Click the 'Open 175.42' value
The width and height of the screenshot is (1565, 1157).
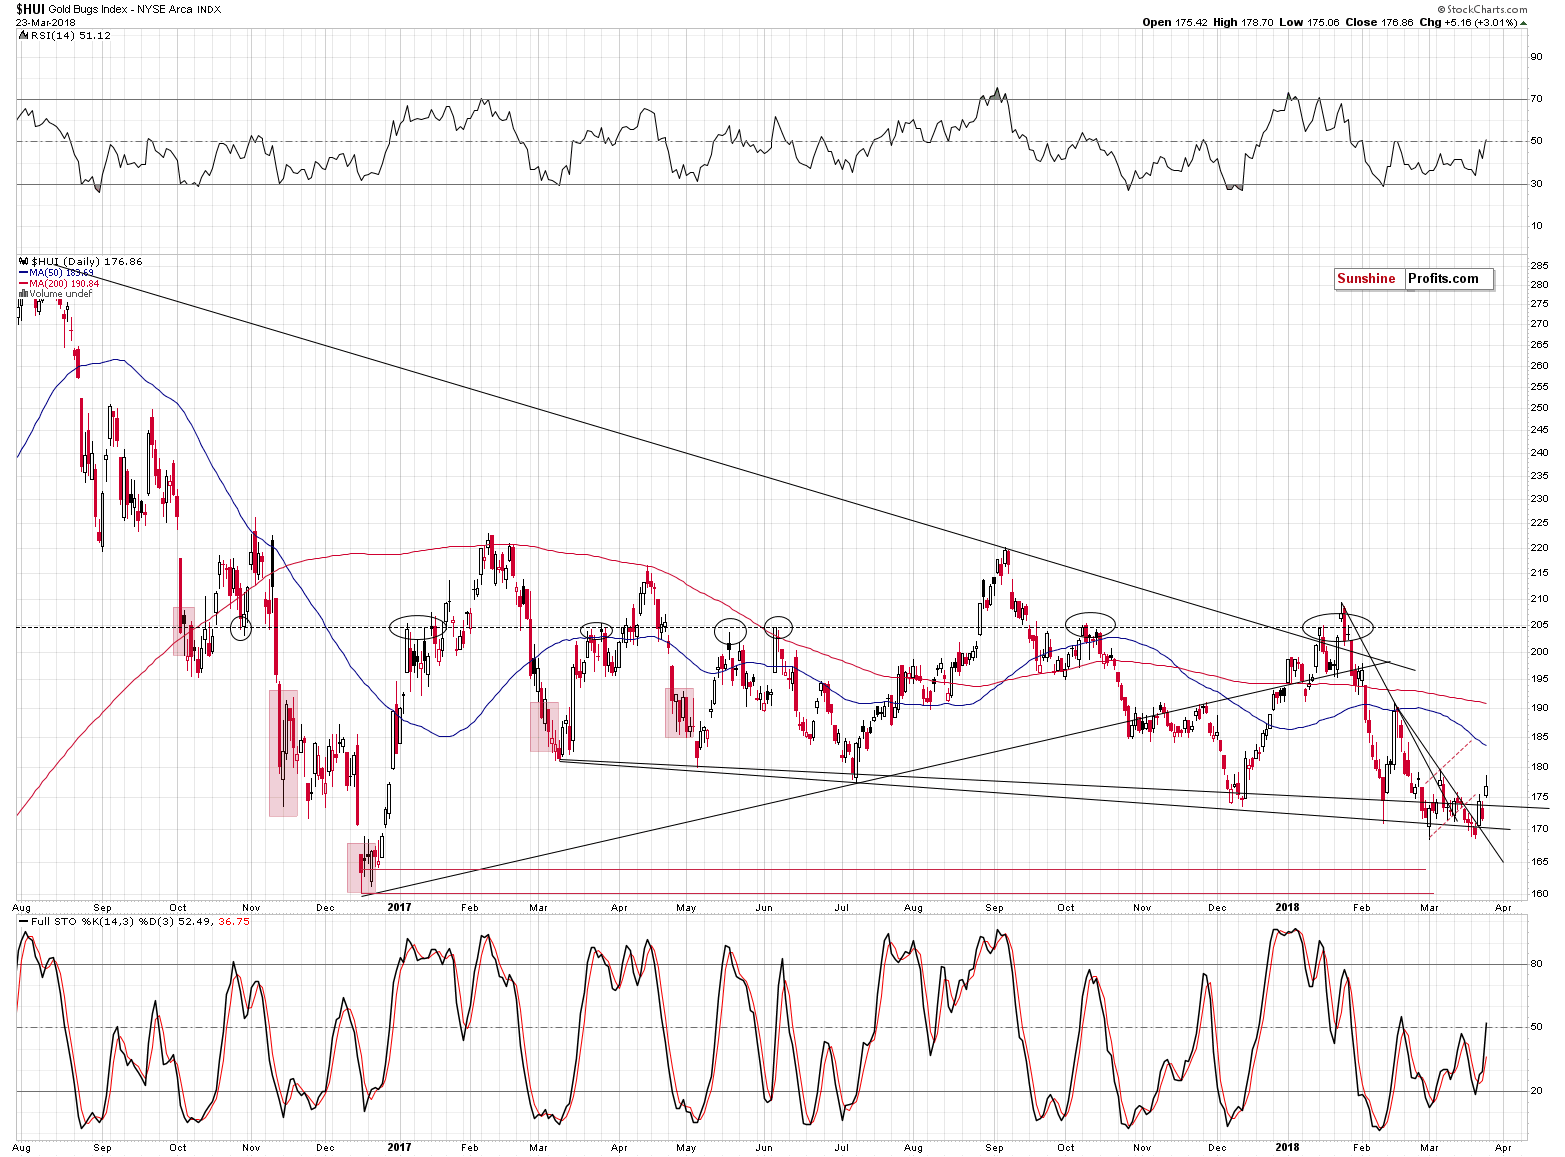click(1175, 22)
